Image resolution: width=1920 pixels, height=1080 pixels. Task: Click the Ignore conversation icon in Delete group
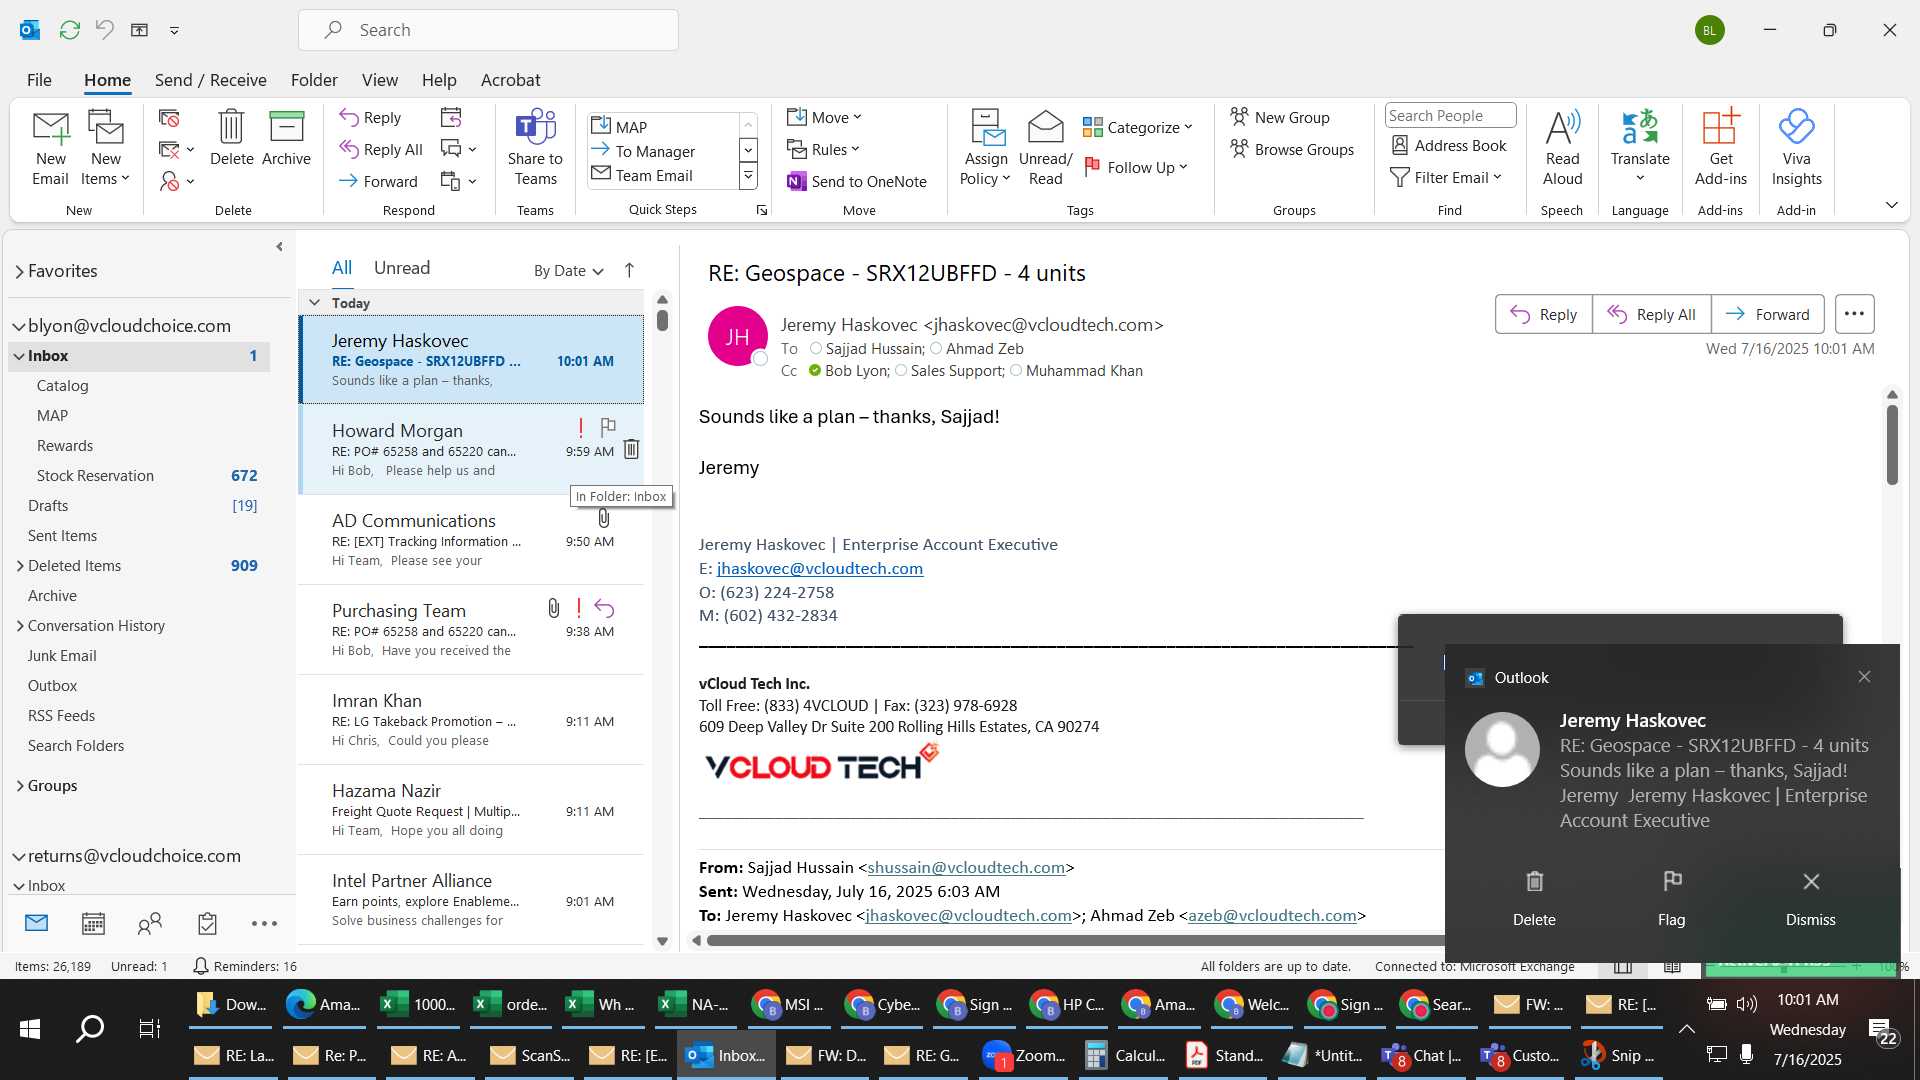click(169, 118)
